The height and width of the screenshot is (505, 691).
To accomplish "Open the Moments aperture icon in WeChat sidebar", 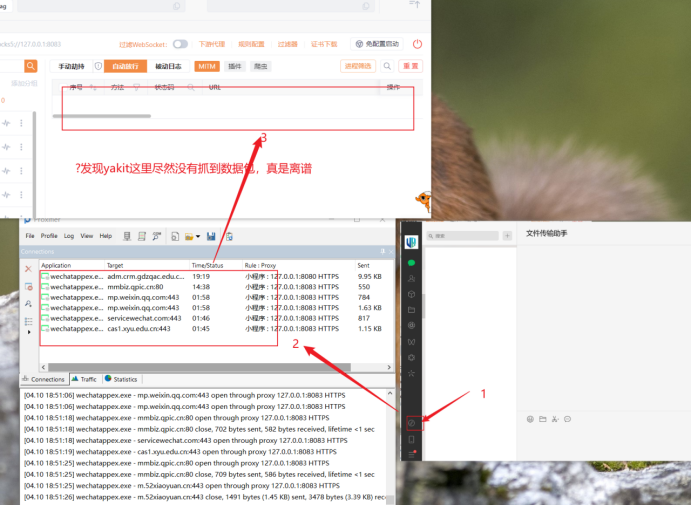I will pos(412,325).
